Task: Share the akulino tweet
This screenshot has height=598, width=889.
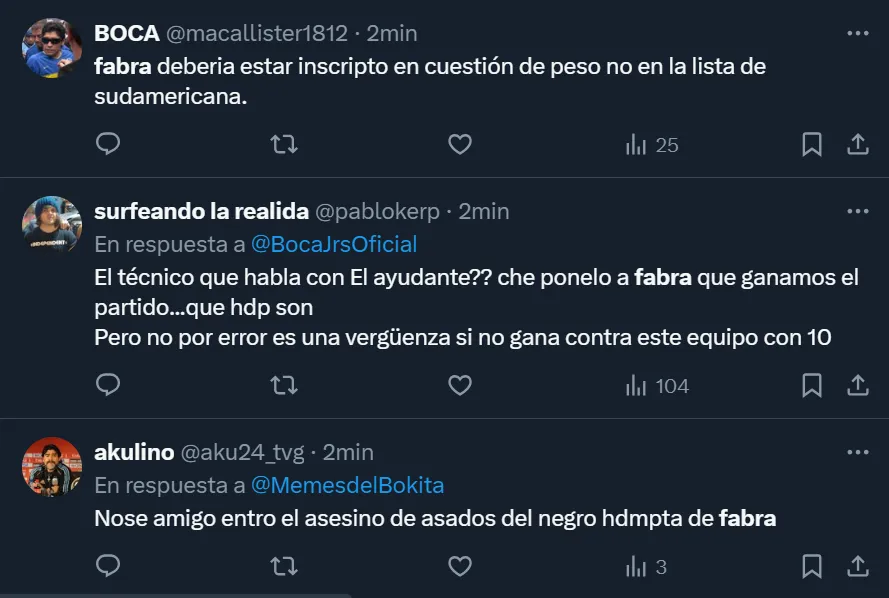Action: [858, 567]
